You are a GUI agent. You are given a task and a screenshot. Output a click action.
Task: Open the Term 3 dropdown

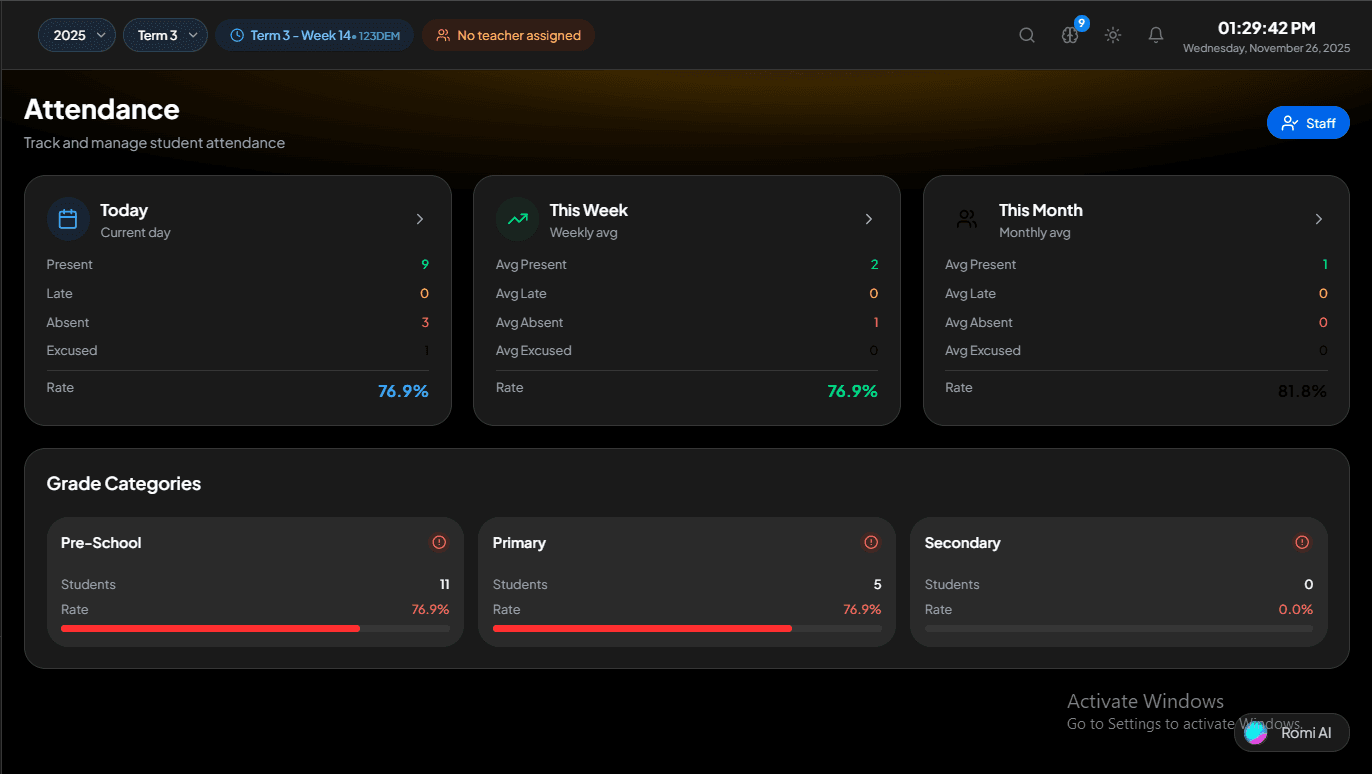165,34
